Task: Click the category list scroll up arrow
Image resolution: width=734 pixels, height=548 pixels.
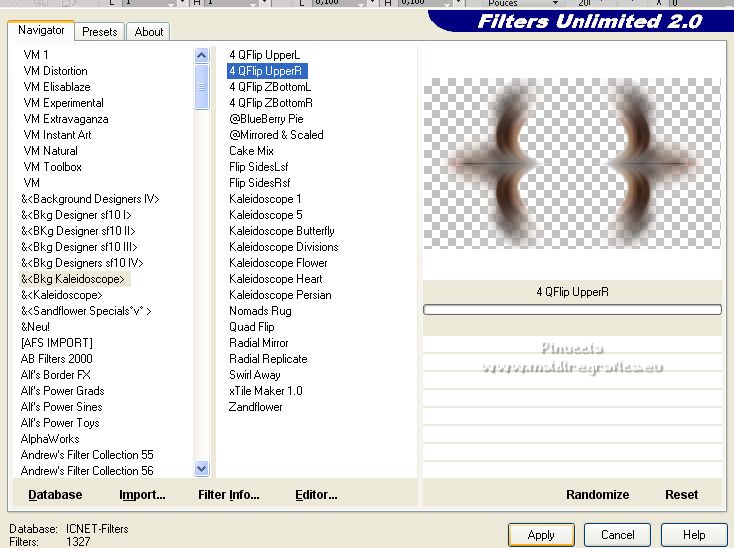Action: point(202,56)
